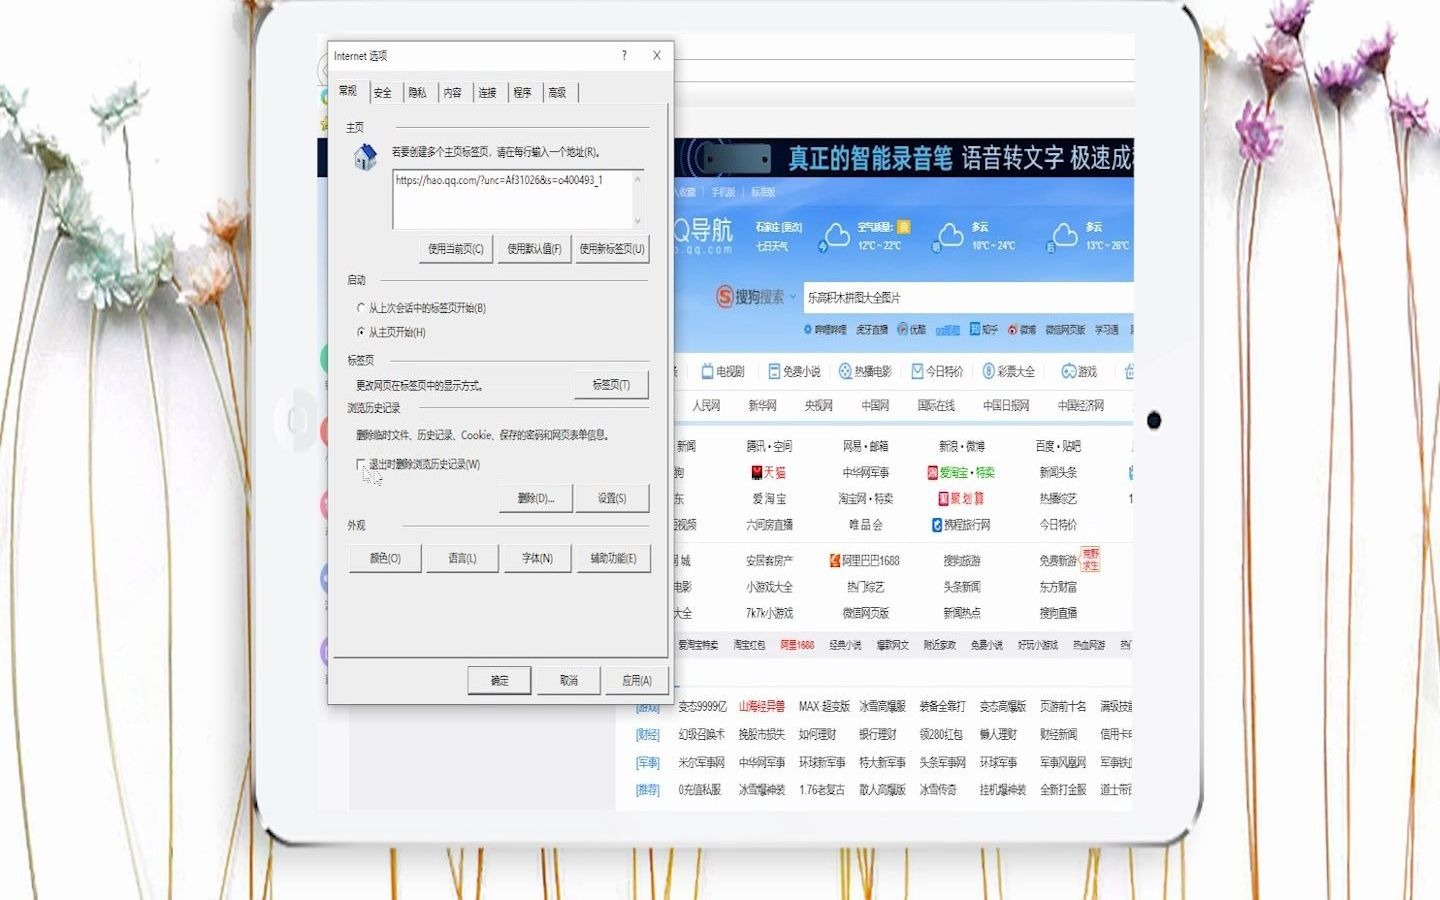
Task: Click the 电视剧 TV set icon
Action: 707,370
